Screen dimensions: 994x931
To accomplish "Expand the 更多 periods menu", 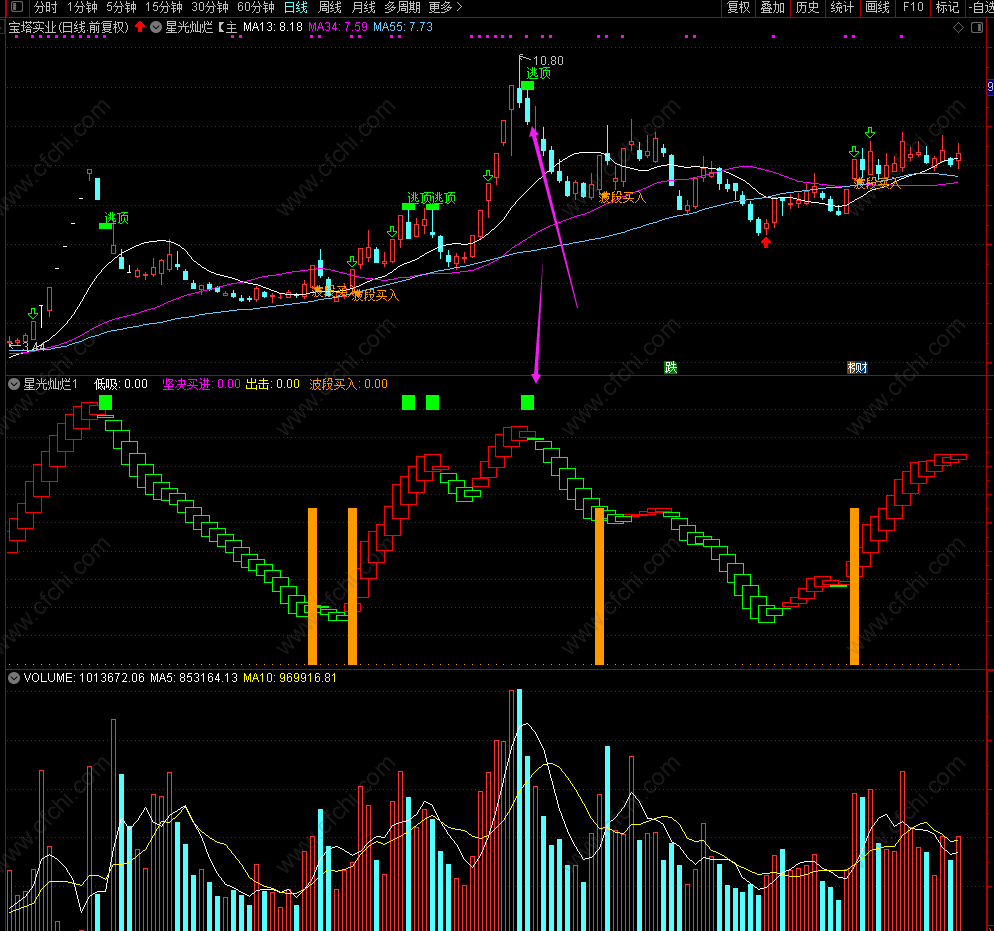I will [445, 8].
